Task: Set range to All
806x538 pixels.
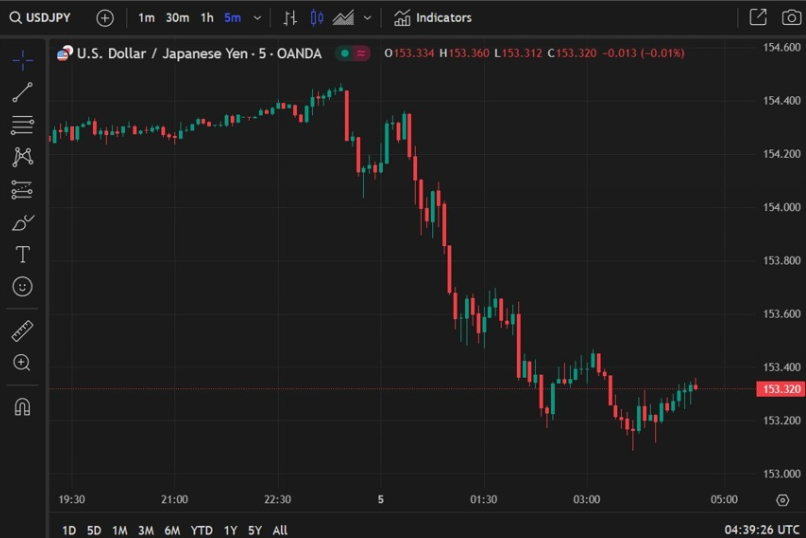Action: pos(280,530)
